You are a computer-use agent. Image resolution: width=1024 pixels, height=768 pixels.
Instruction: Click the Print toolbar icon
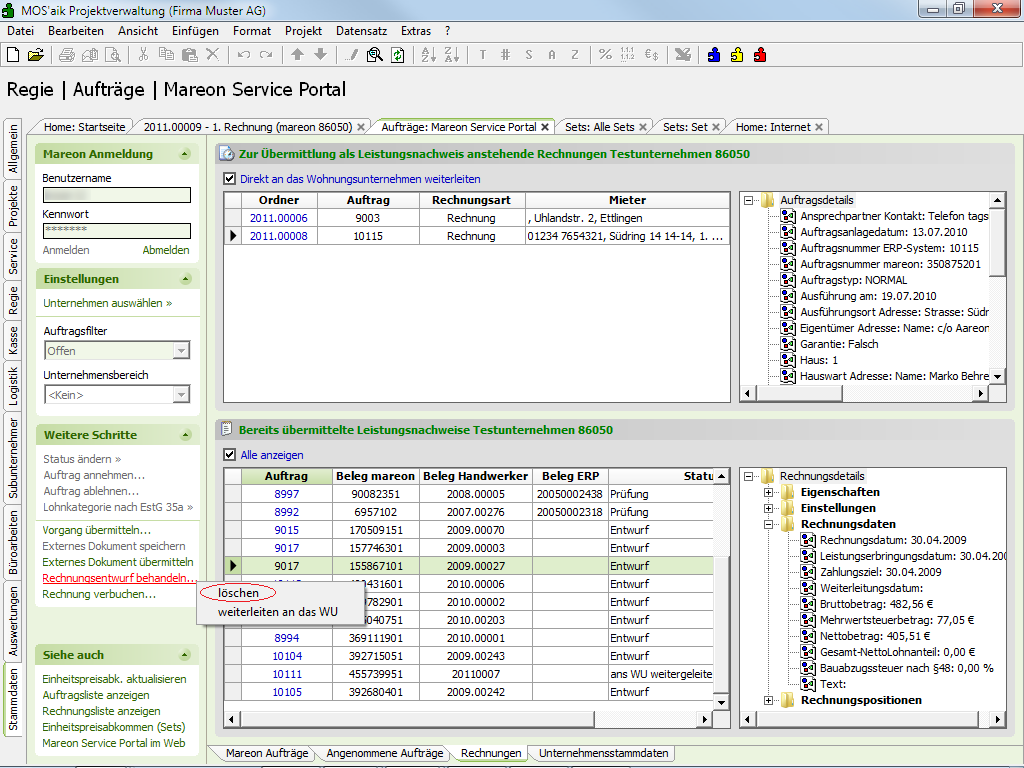(67, 55)
